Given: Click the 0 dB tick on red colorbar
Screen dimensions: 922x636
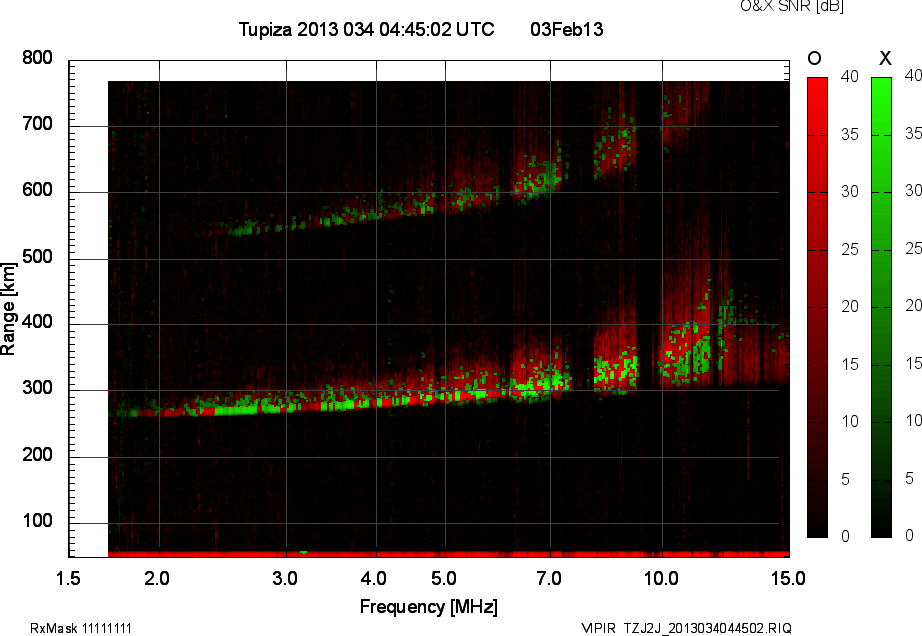Looking at the screenshot, I should (846, 536).
